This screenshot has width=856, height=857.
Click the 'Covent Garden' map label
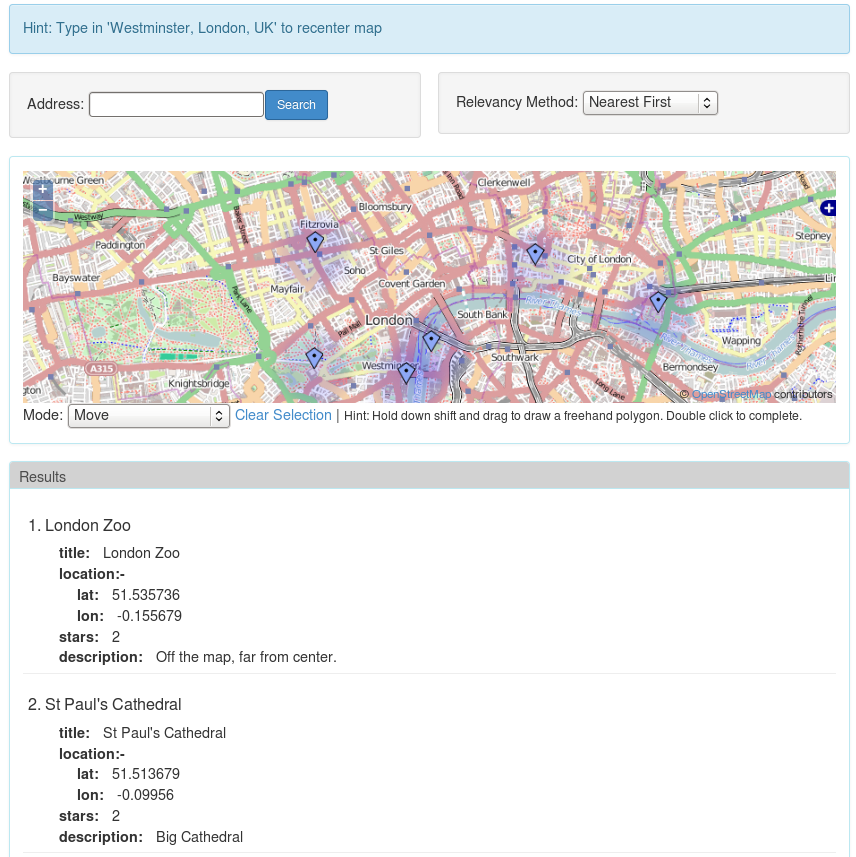(412, 284)
